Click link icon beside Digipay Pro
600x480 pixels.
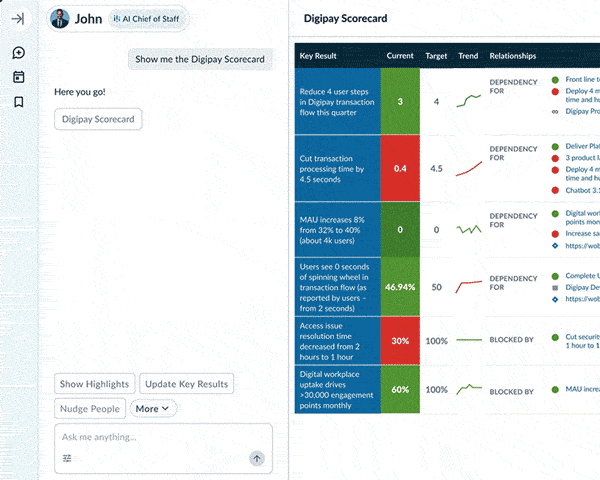click(x=555, y=112)
